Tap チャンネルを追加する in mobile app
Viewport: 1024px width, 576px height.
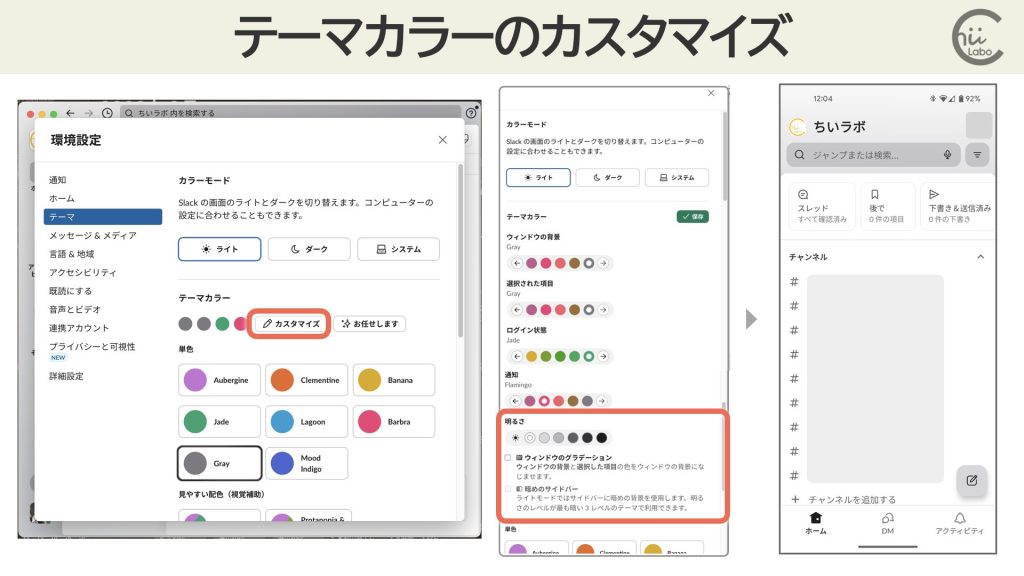tap(852, 500)
